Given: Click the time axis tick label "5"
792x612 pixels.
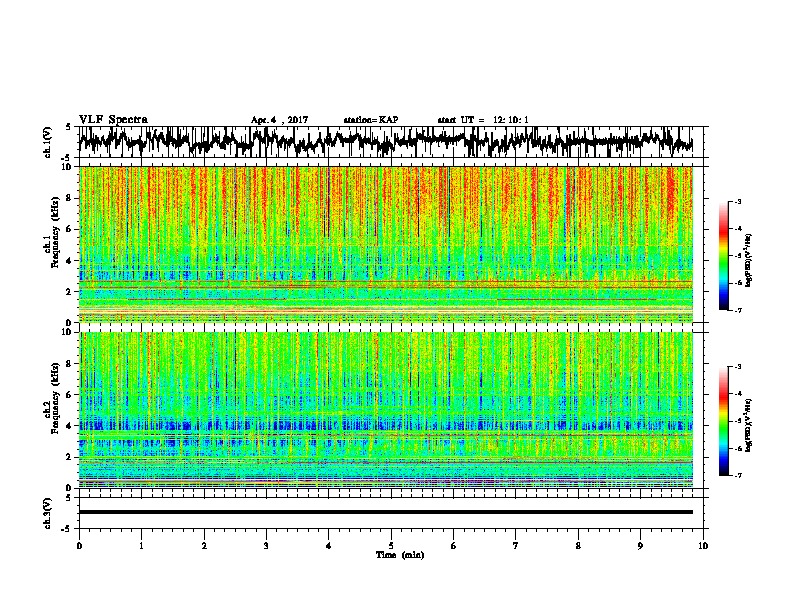Looking at the screenshot, I should click(x=391, y=546).
